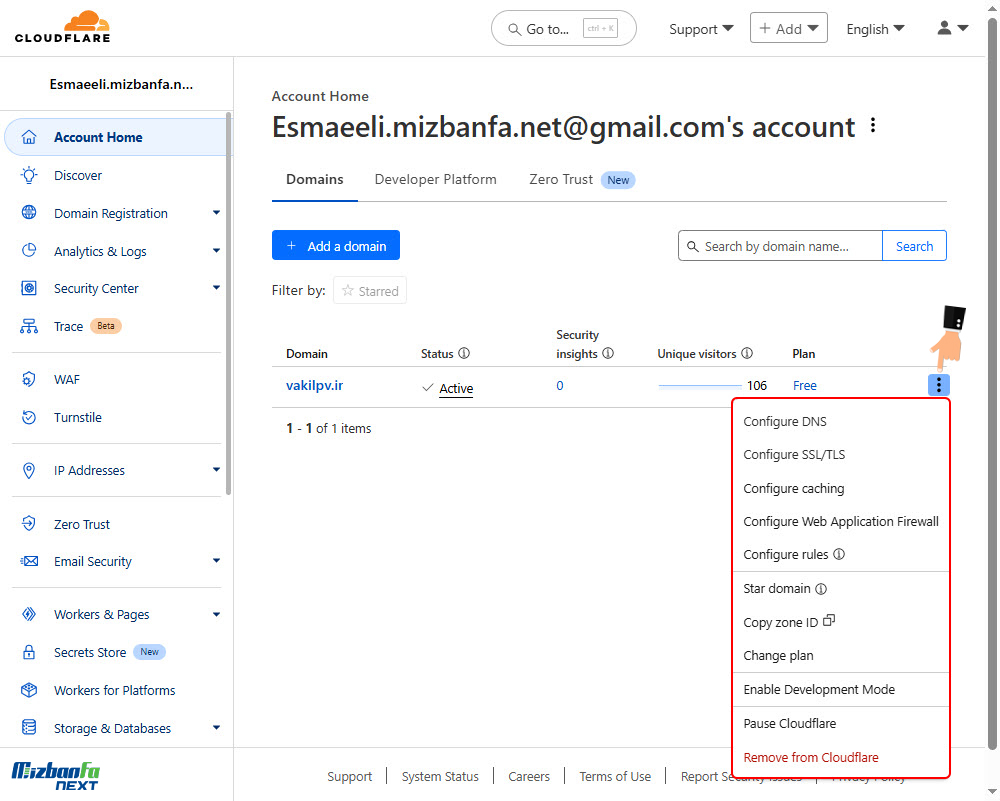Click the Security insights info icon

608,353
